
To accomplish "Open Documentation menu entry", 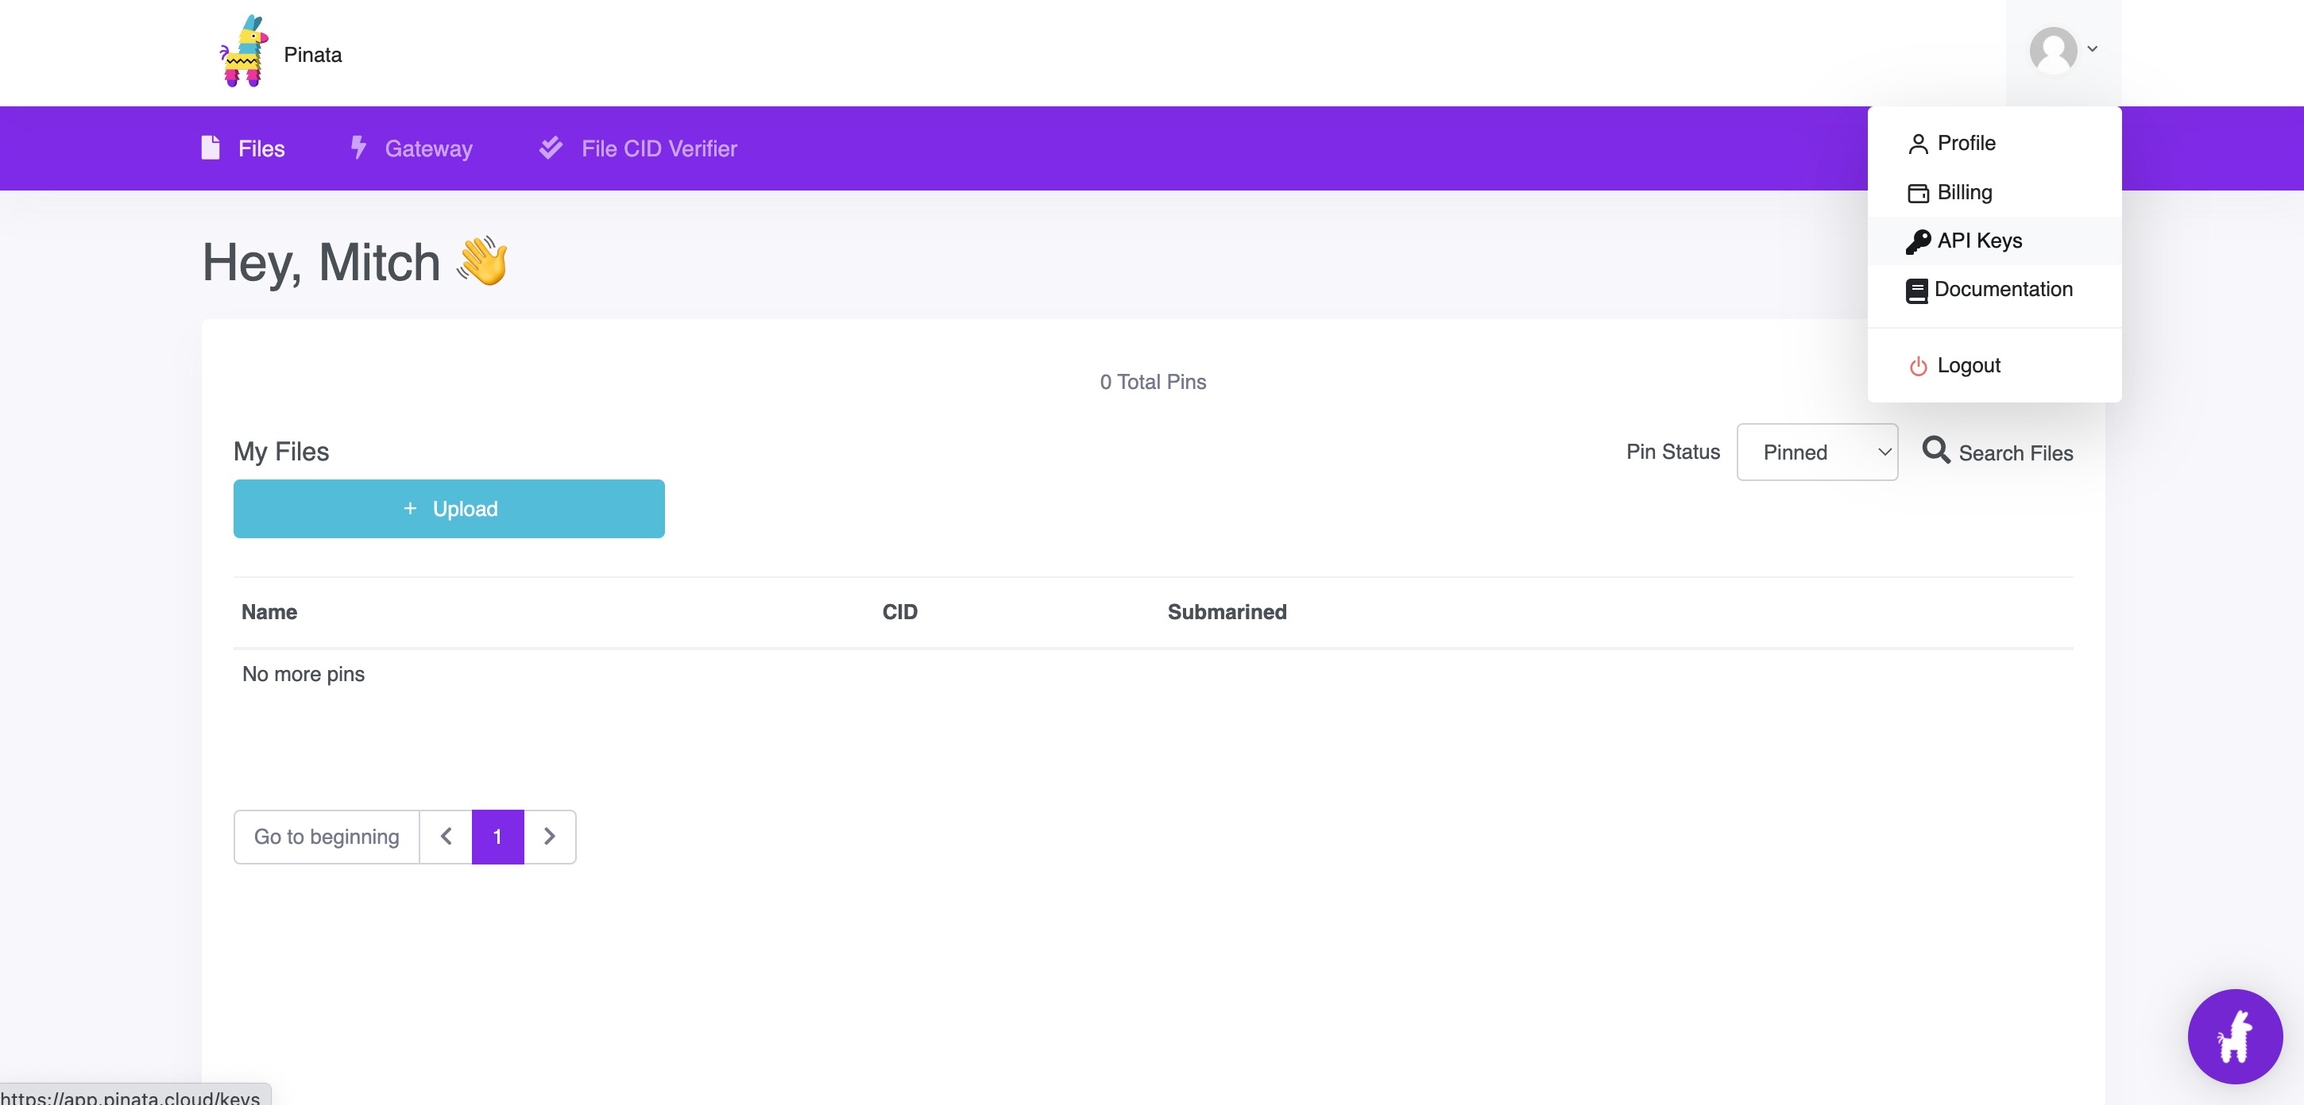I will click(x=2002, y=289).
